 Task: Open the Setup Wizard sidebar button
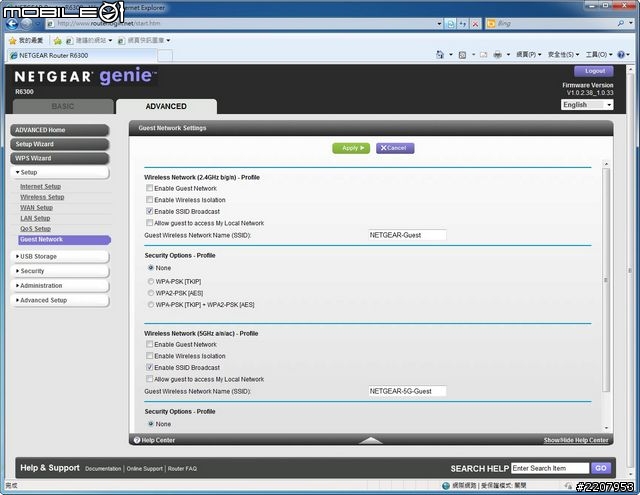click(x=60, y=144)
